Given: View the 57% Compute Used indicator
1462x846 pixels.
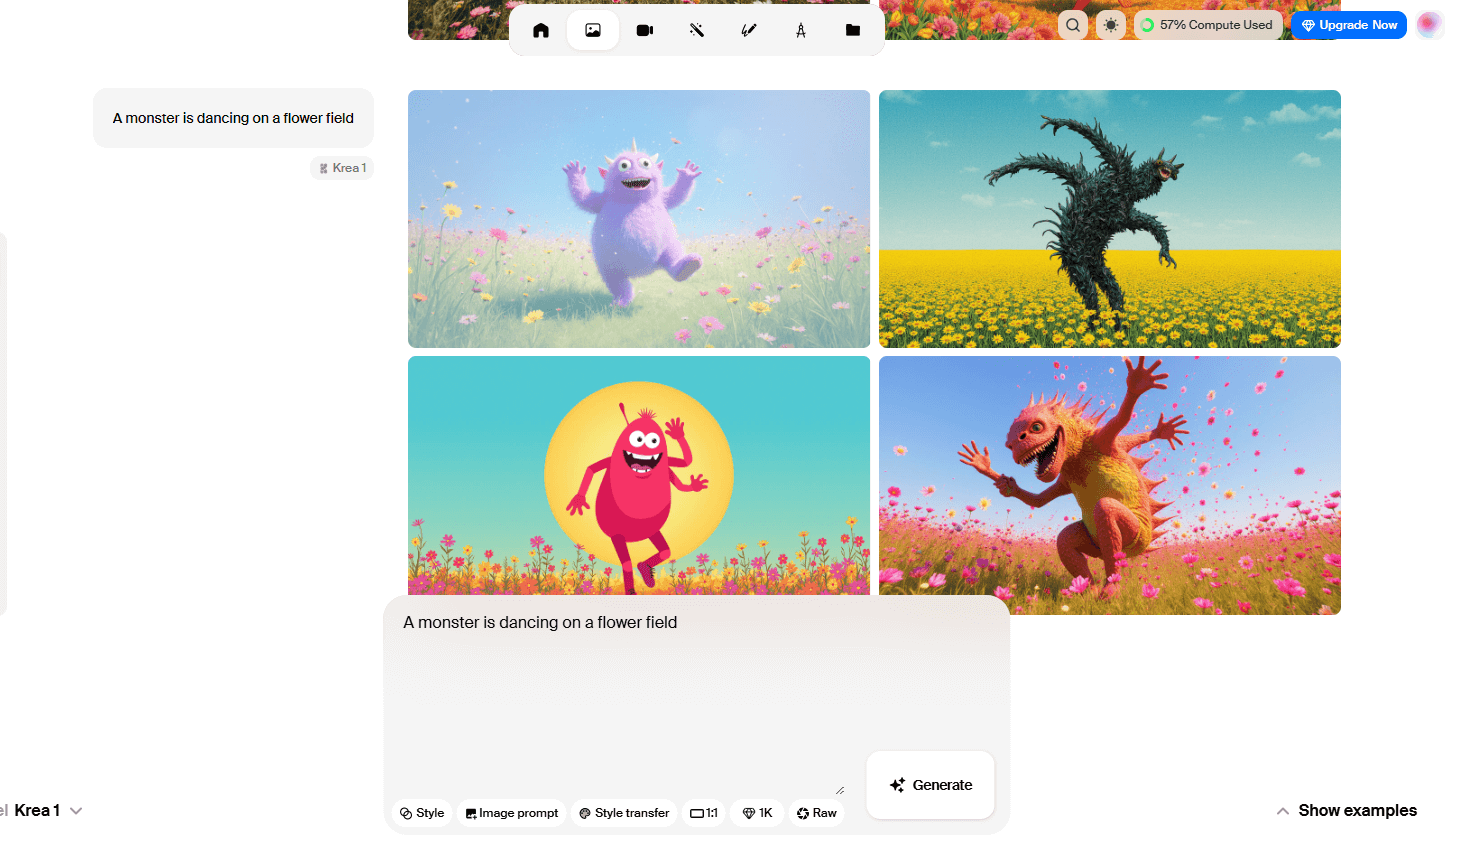Looking at the screenshot, I should [1207, 25].
